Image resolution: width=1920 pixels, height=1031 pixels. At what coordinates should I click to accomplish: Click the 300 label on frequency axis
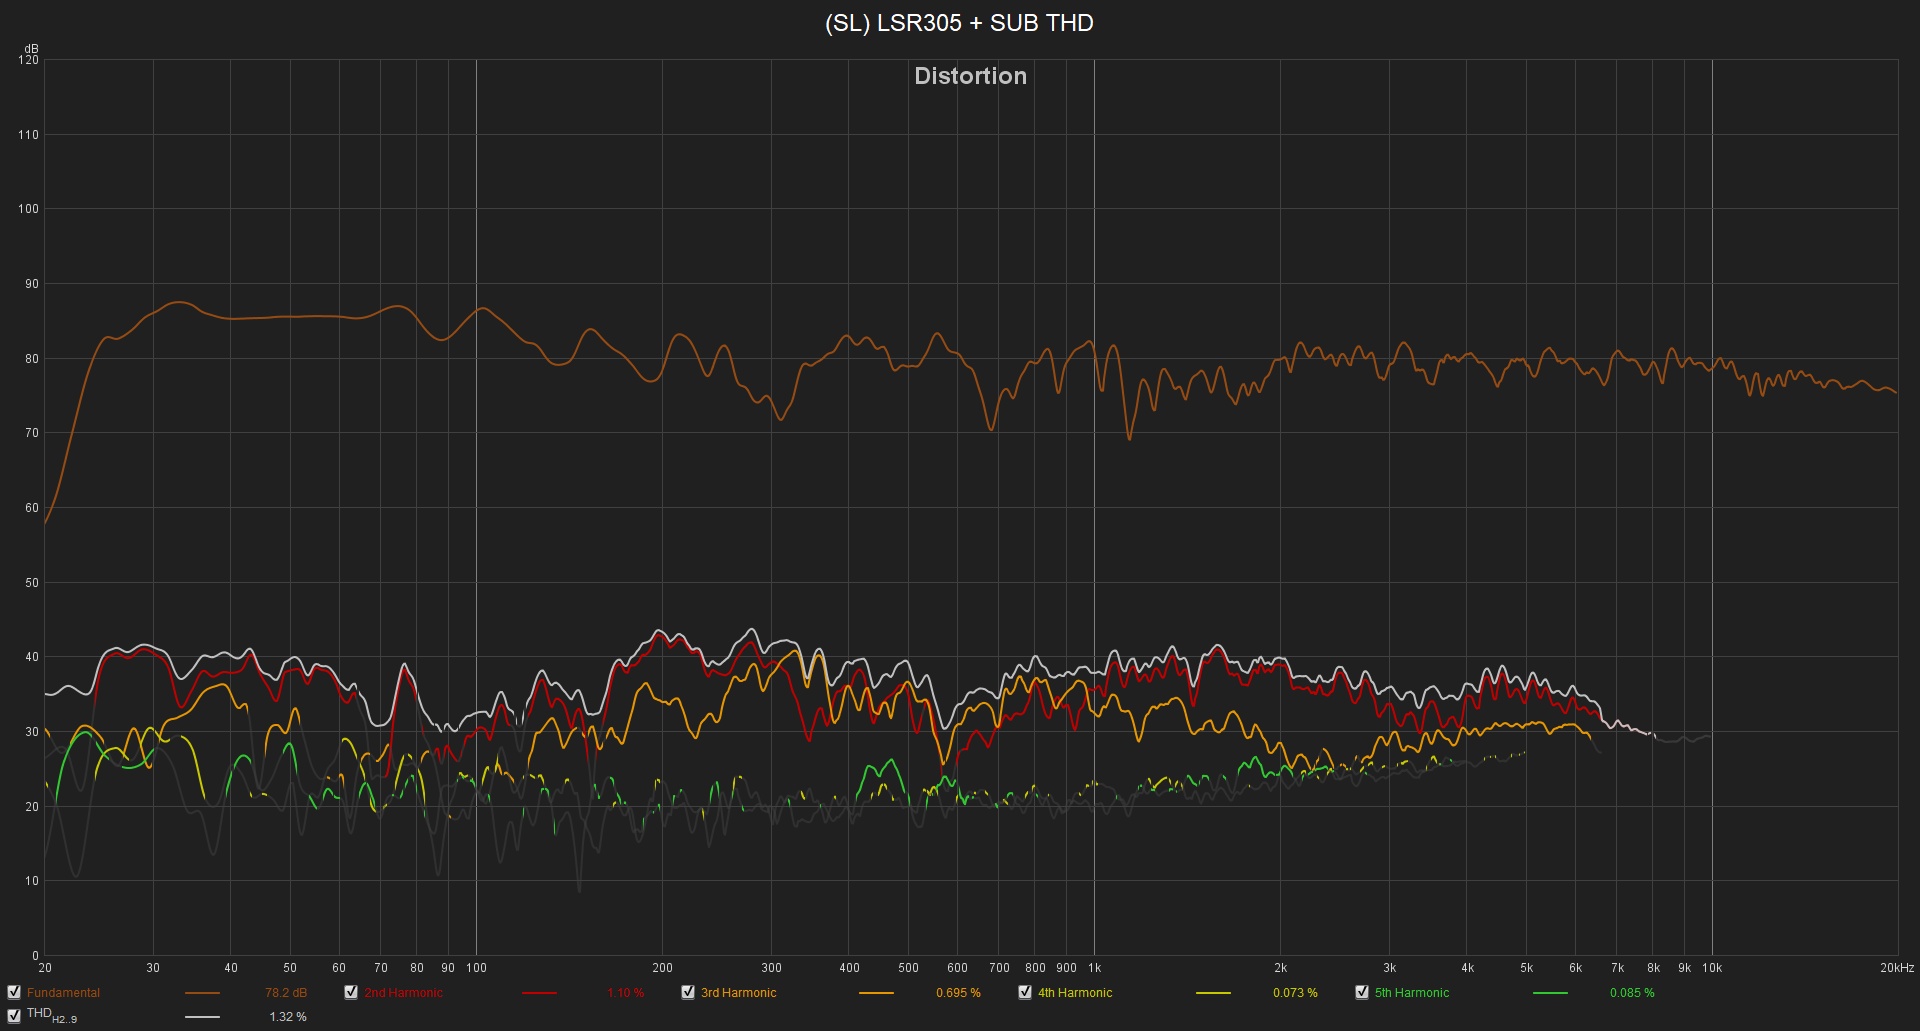click(x=771, y=968)
